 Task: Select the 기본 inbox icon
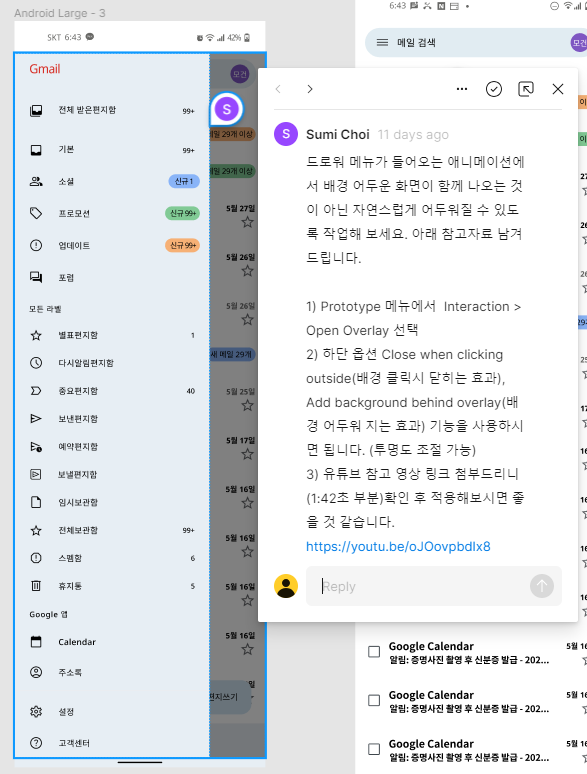(x=36, y=150)
